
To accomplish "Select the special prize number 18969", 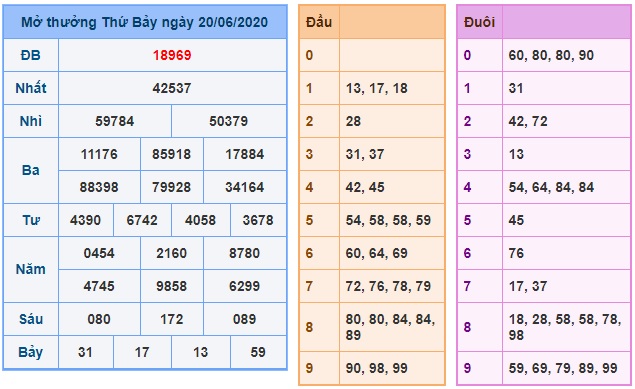I will pyautogui.click(x=172, y=55).
